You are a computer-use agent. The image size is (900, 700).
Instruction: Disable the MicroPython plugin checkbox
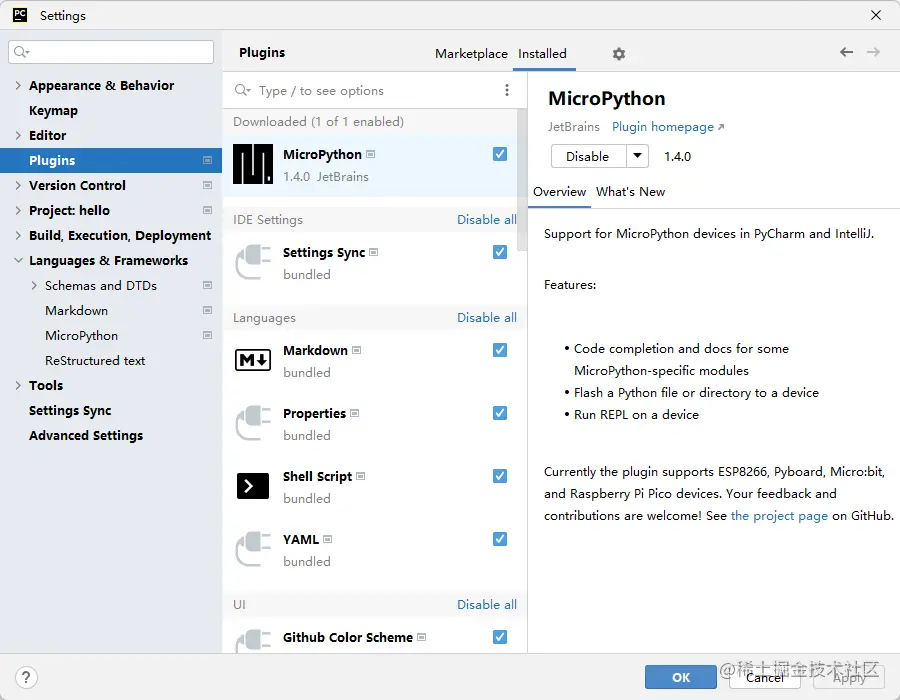coord(499,154)
